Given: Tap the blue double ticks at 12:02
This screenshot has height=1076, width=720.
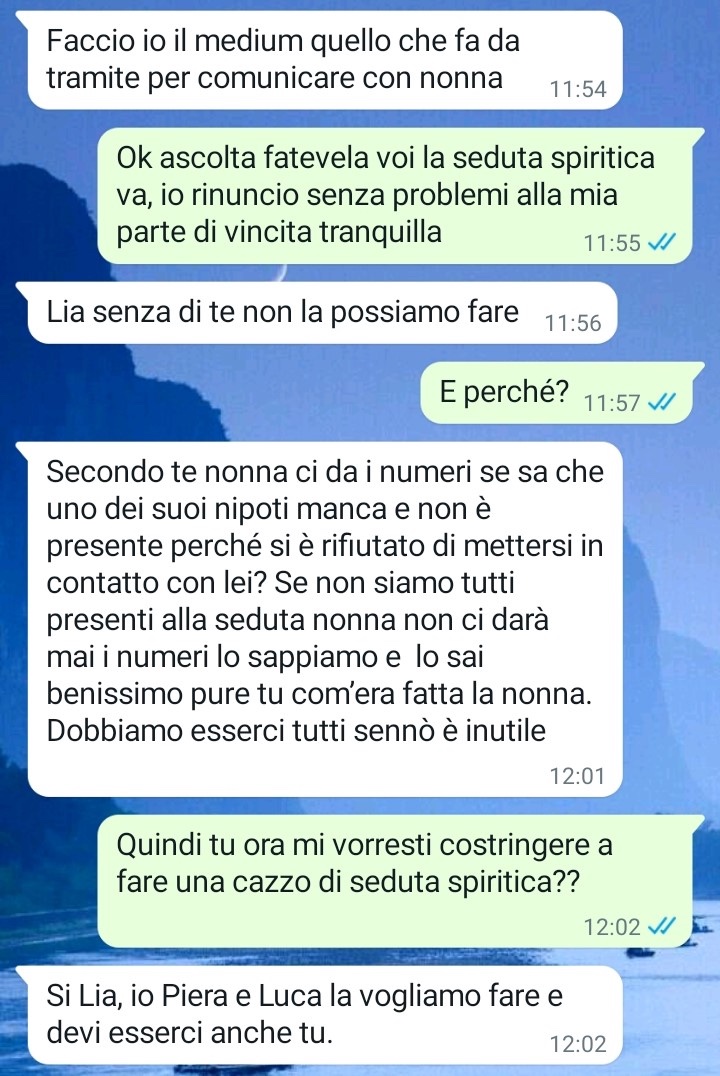Looking at the screenshot, I should (x=662, y=926).
